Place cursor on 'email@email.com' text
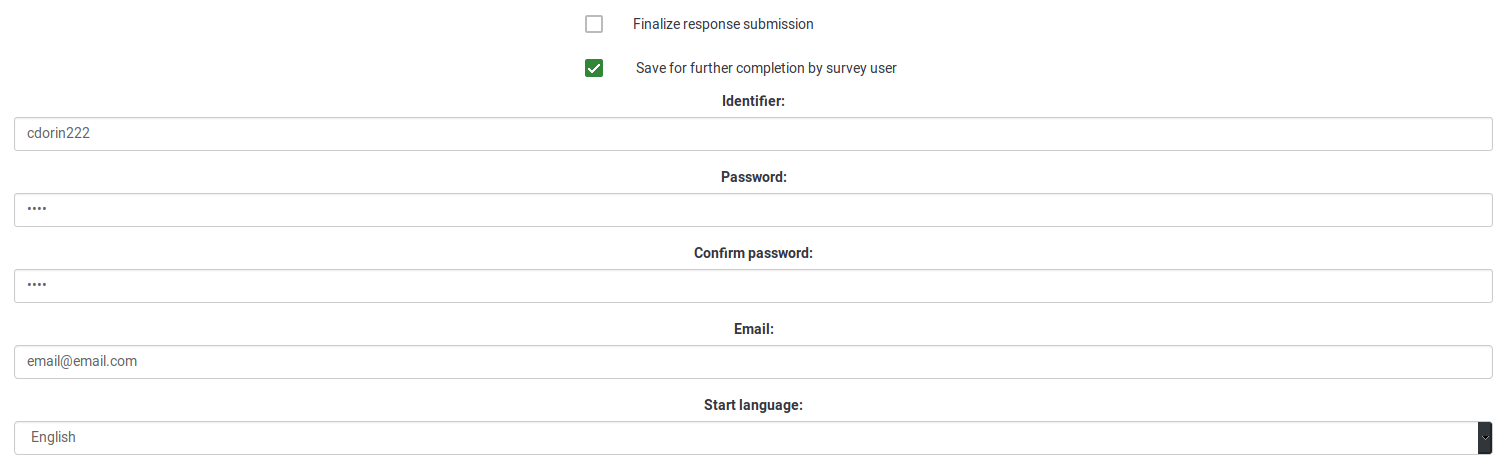This screenshot has width=1507, height=461. [x=82, y=361]
